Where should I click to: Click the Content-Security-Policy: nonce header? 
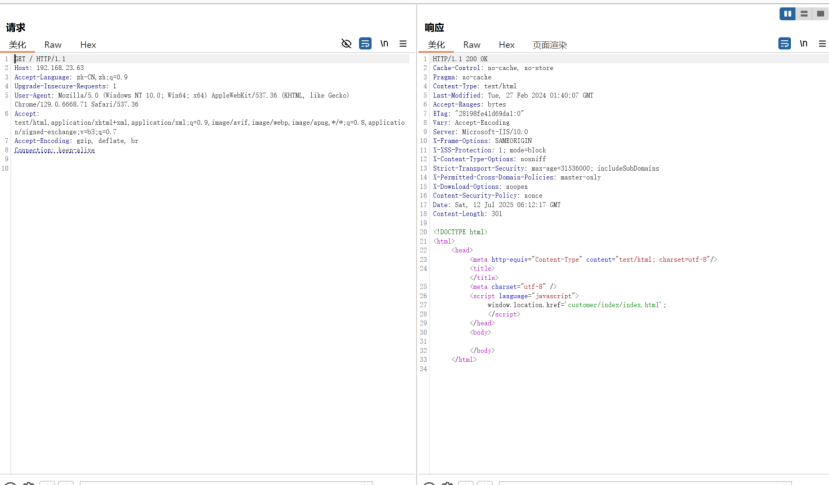click(x=487, y=196)
